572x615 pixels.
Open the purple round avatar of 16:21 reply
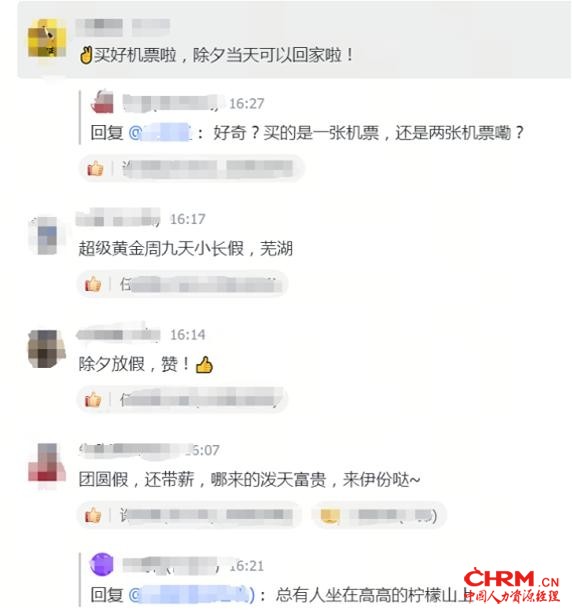[x=102, y=564]
